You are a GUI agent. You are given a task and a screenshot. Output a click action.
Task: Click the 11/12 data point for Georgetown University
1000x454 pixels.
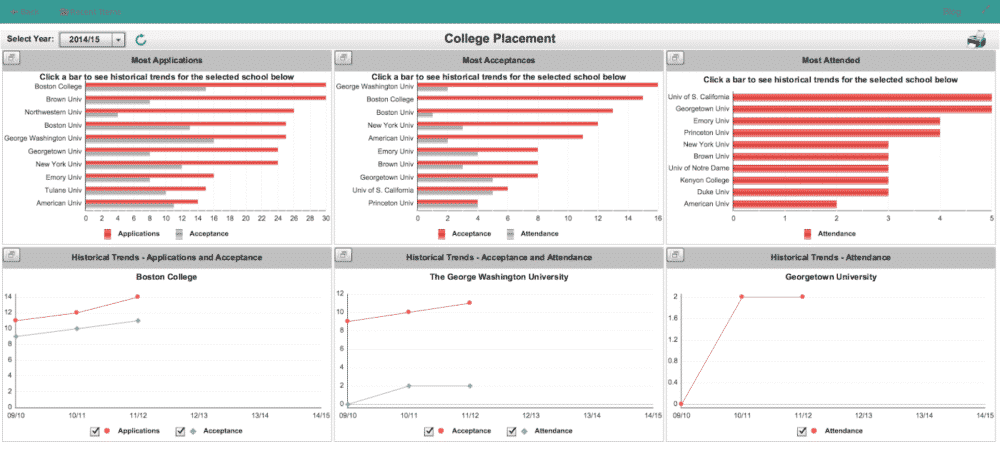[x=802, y=297]
